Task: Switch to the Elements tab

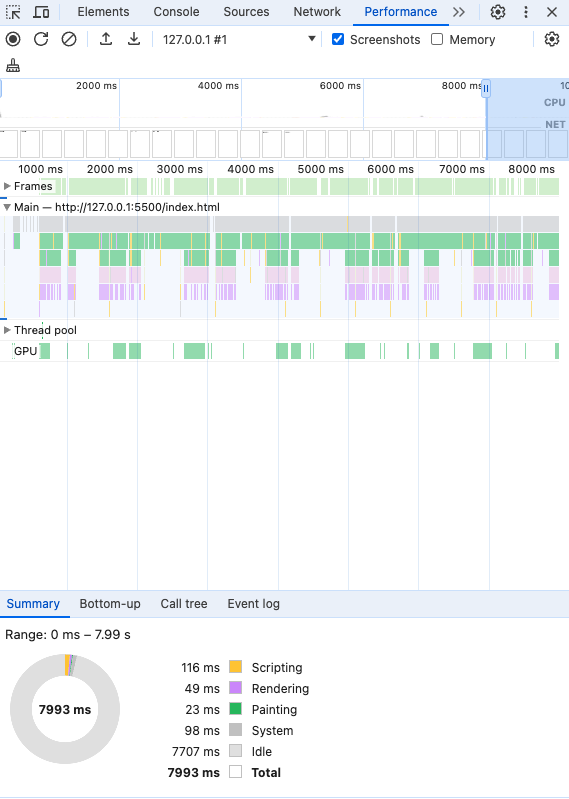Action: pyautogui.click(x=103, y=12)
